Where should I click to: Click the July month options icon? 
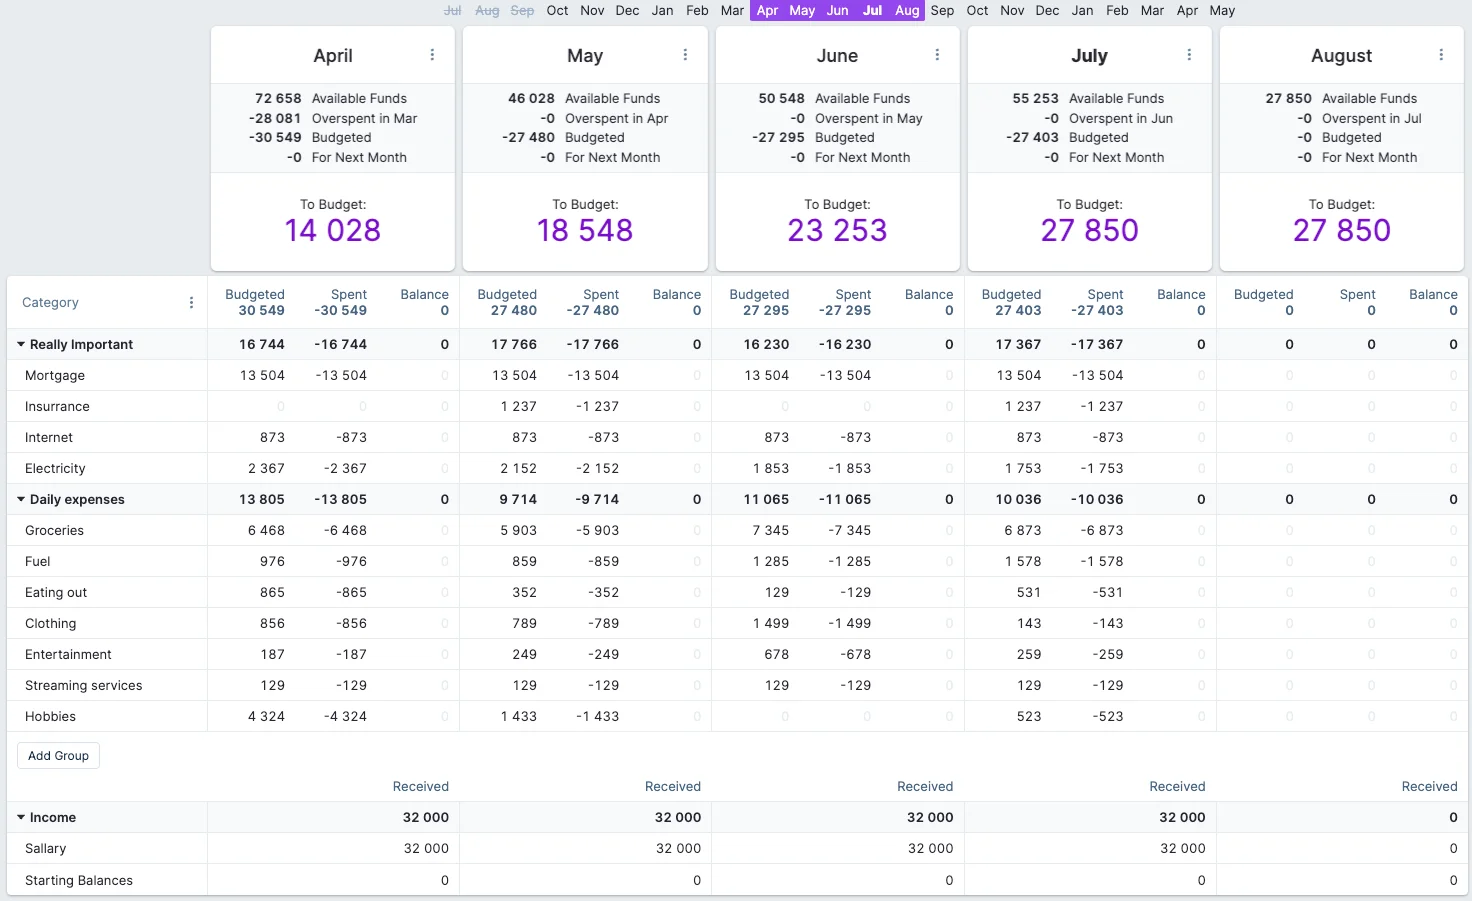(x=1189, y=55)
